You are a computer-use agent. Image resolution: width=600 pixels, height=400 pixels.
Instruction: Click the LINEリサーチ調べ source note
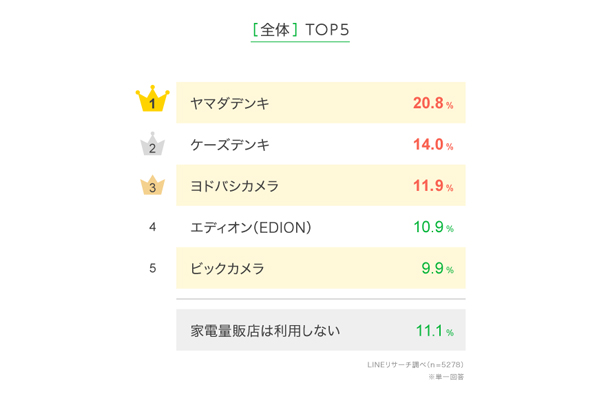(x=415, y=365)
